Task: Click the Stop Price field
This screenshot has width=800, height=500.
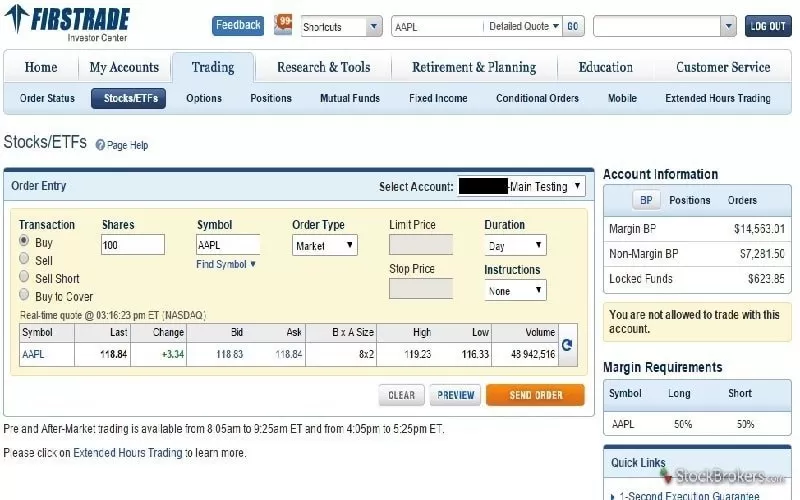Action: point(420,288)
